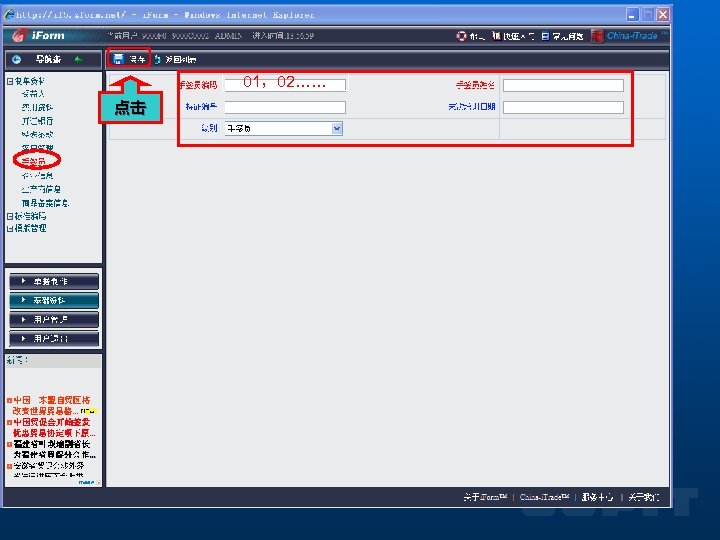Click the Internet Explorer icon in title bar

point(9,15)
